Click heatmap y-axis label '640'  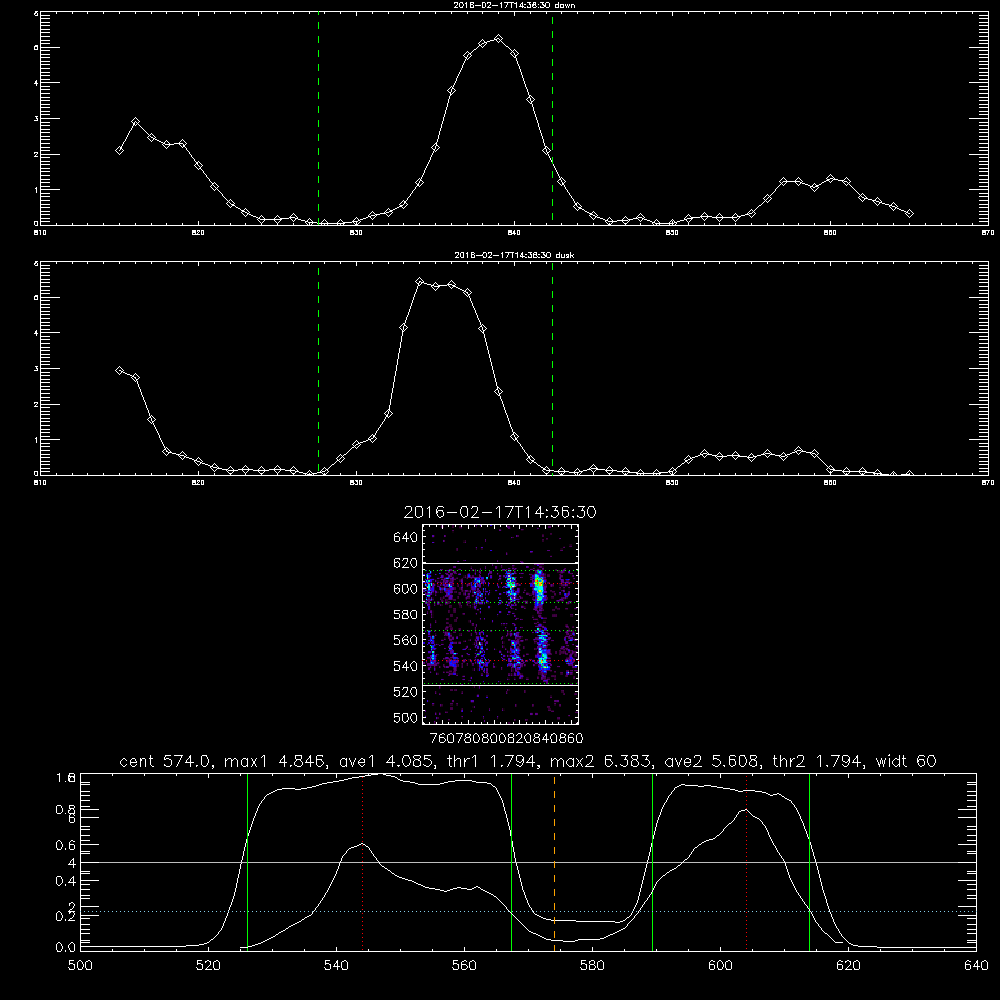click(x=405, y=537)
